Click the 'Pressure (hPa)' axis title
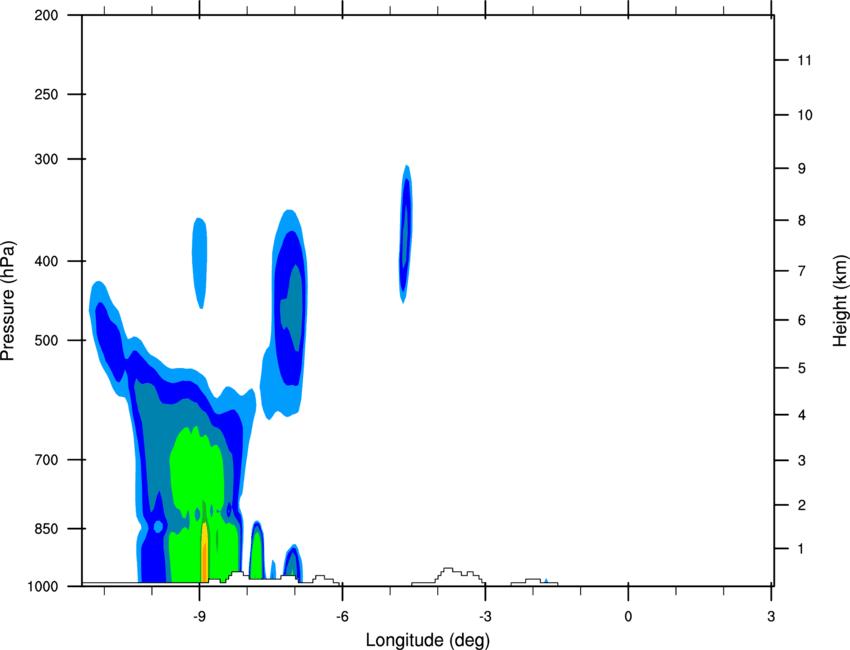The image size is (850, 650). pos(8,300)
